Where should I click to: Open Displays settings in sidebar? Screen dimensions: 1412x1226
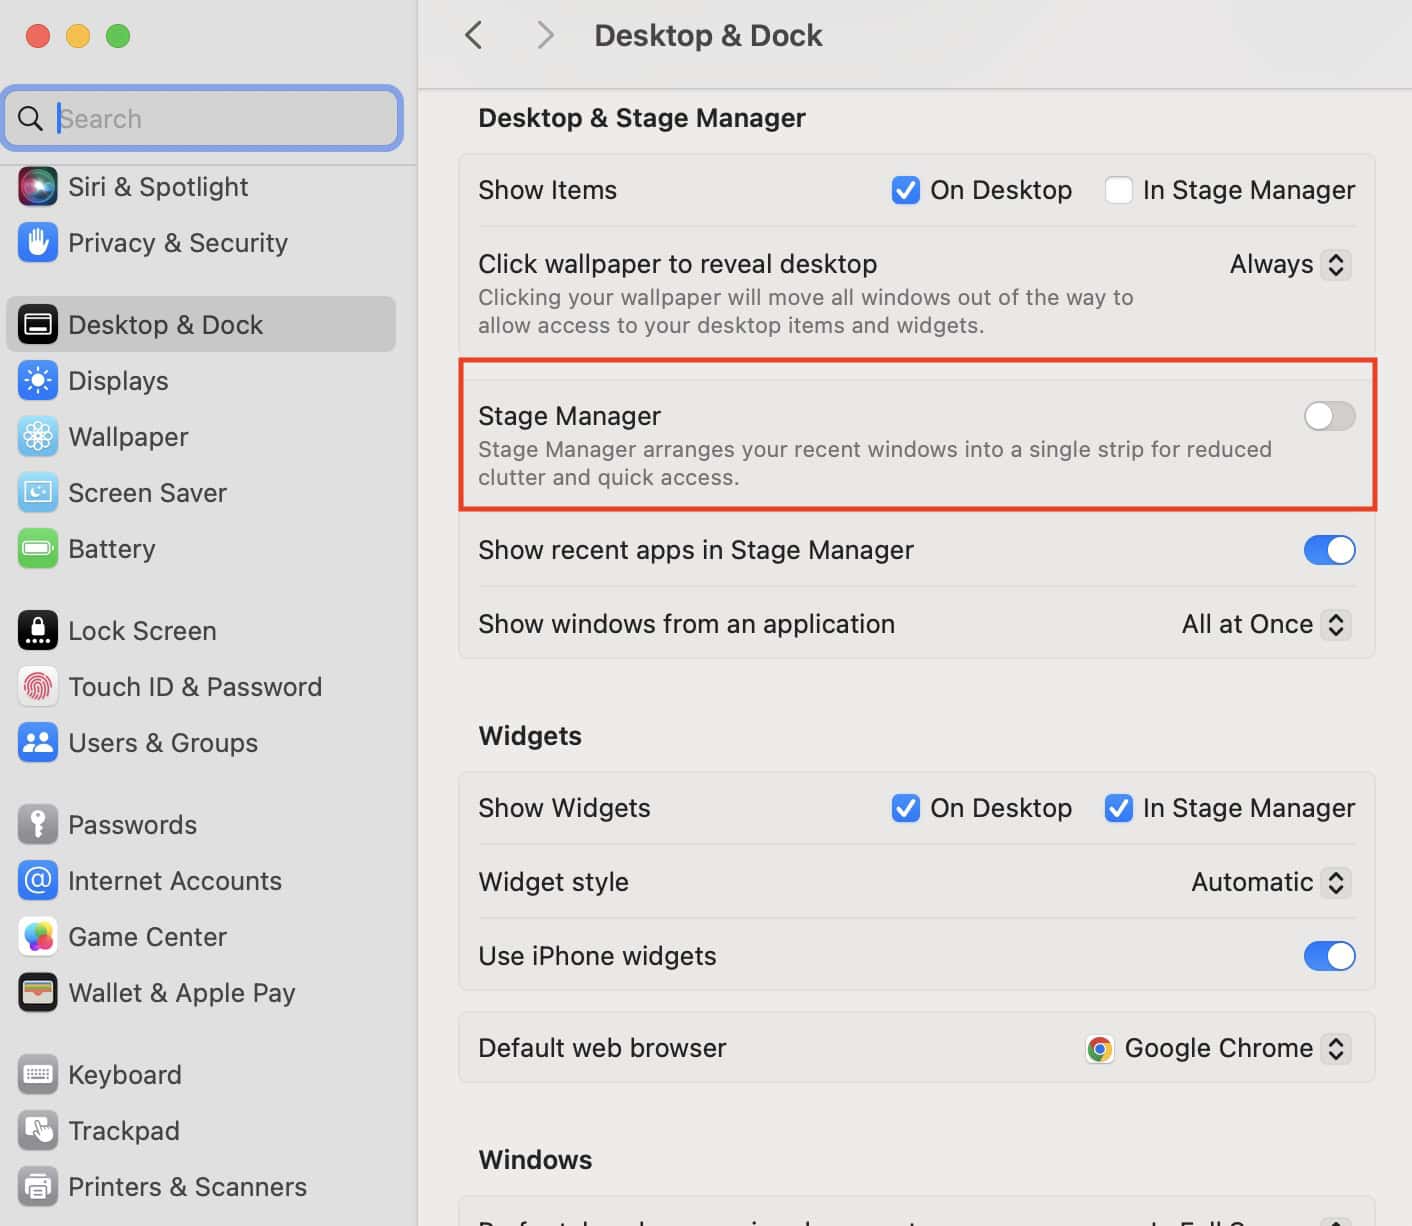118,381
